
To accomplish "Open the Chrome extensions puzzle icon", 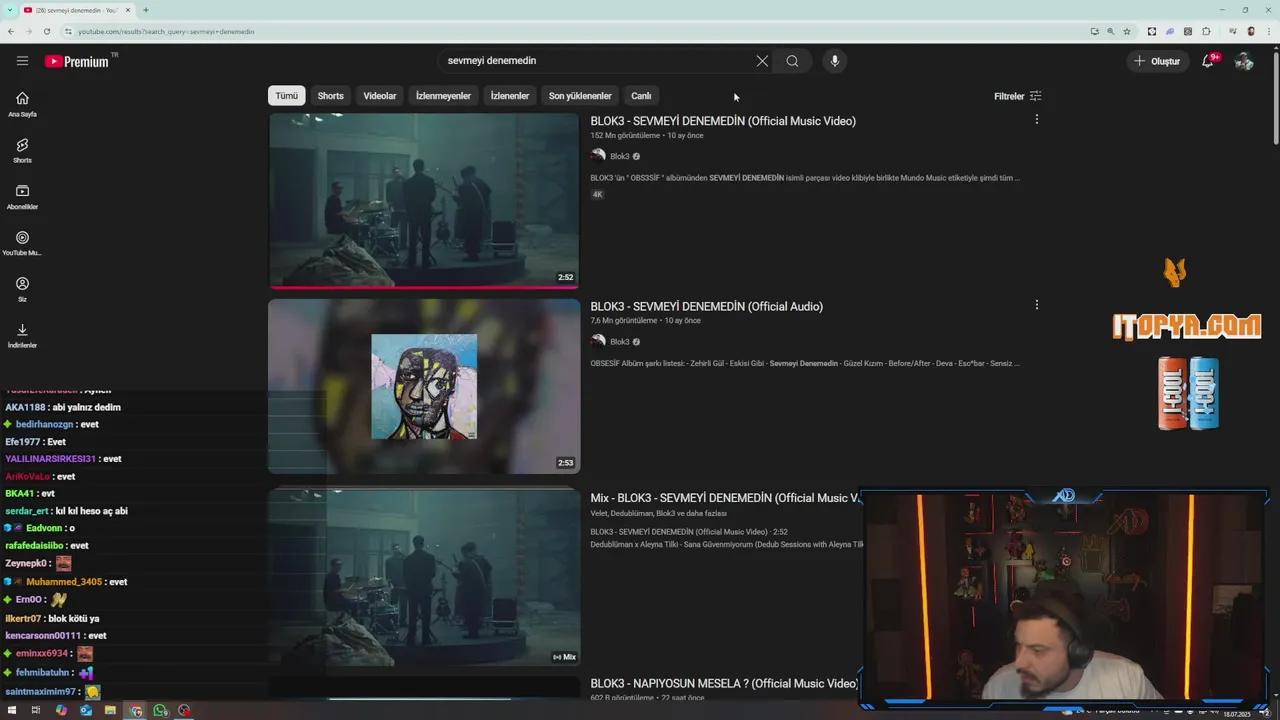I will (x=1206, y=31).
